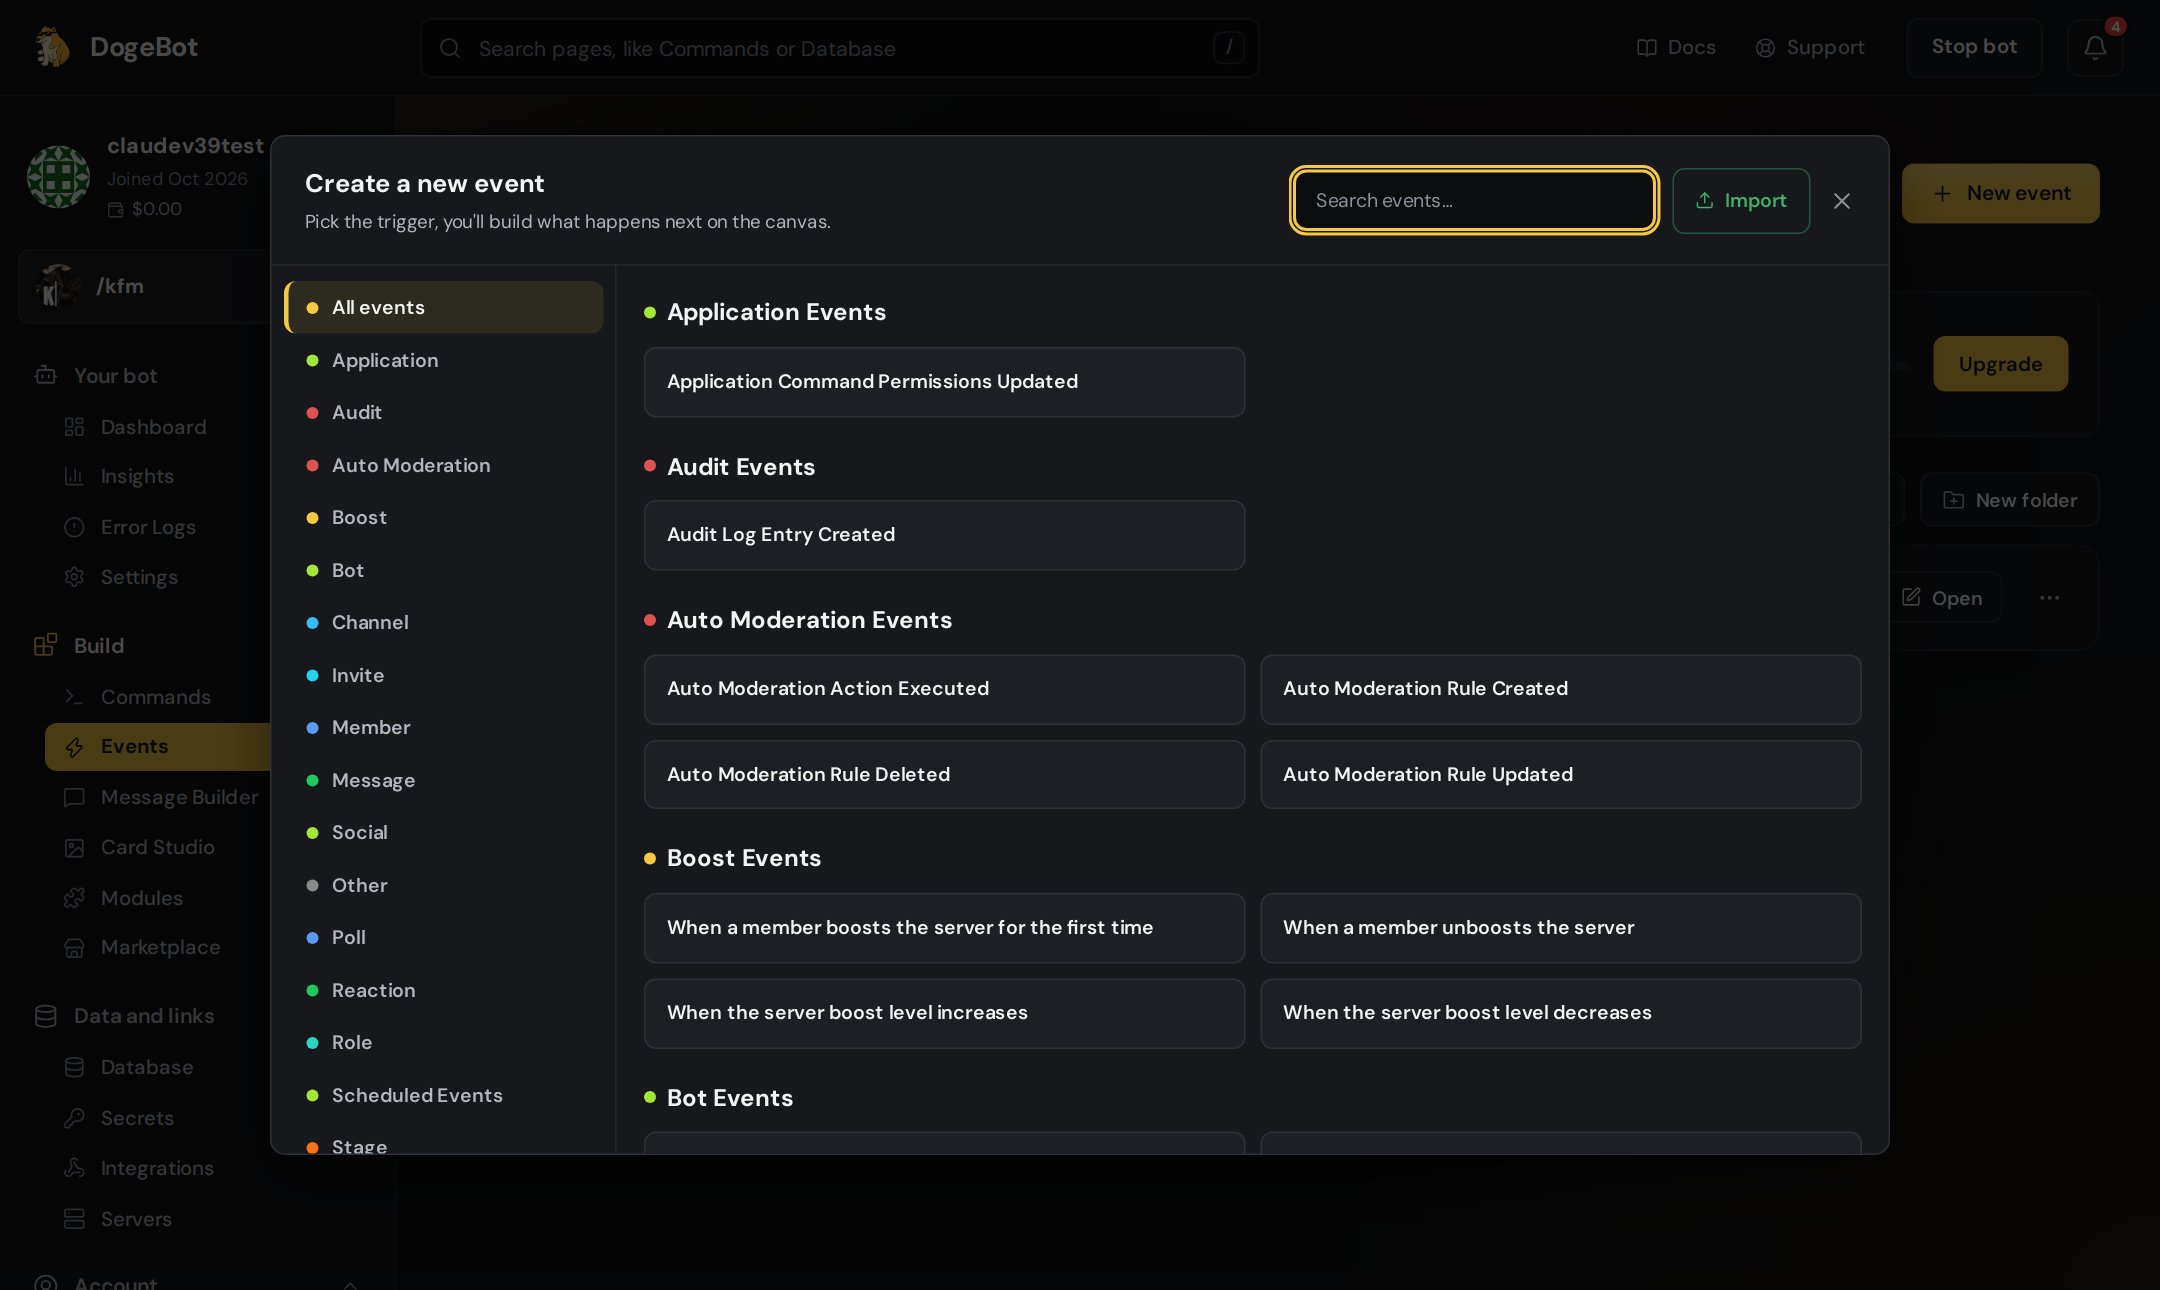Choose the Other category
This screenshot has width=2160, height=1290.
[444, 885]
